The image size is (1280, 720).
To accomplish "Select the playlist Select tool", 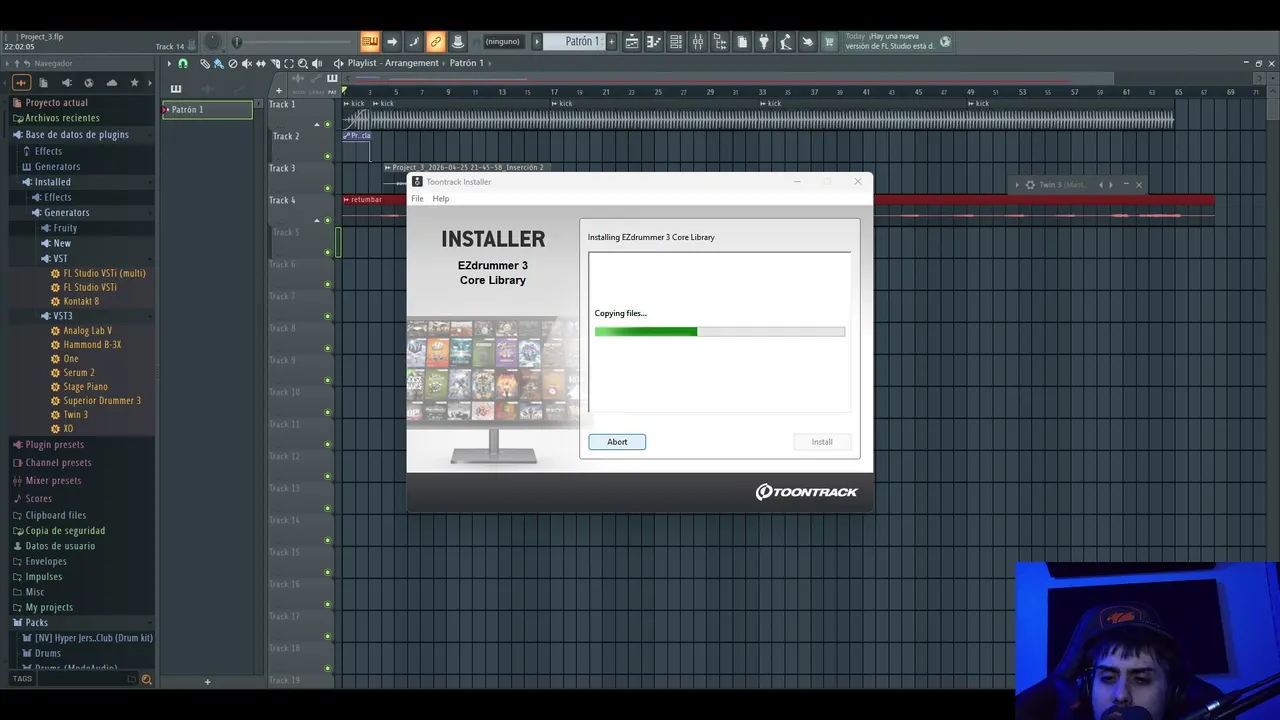I will 289,63.
